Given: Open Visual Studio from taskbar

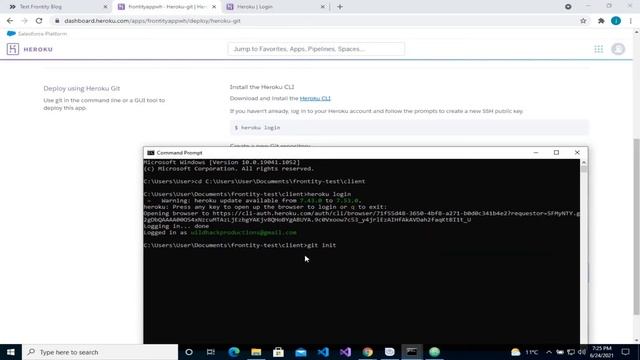Looking at the screenshot, I should [x=345, y=352].
